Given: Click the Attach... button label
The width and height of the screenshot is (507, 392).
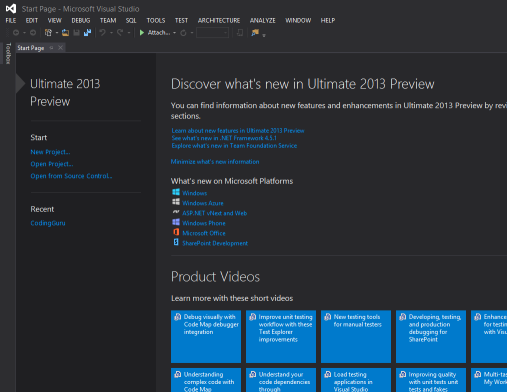Looking at the screenshot, I should click(159, 33).
